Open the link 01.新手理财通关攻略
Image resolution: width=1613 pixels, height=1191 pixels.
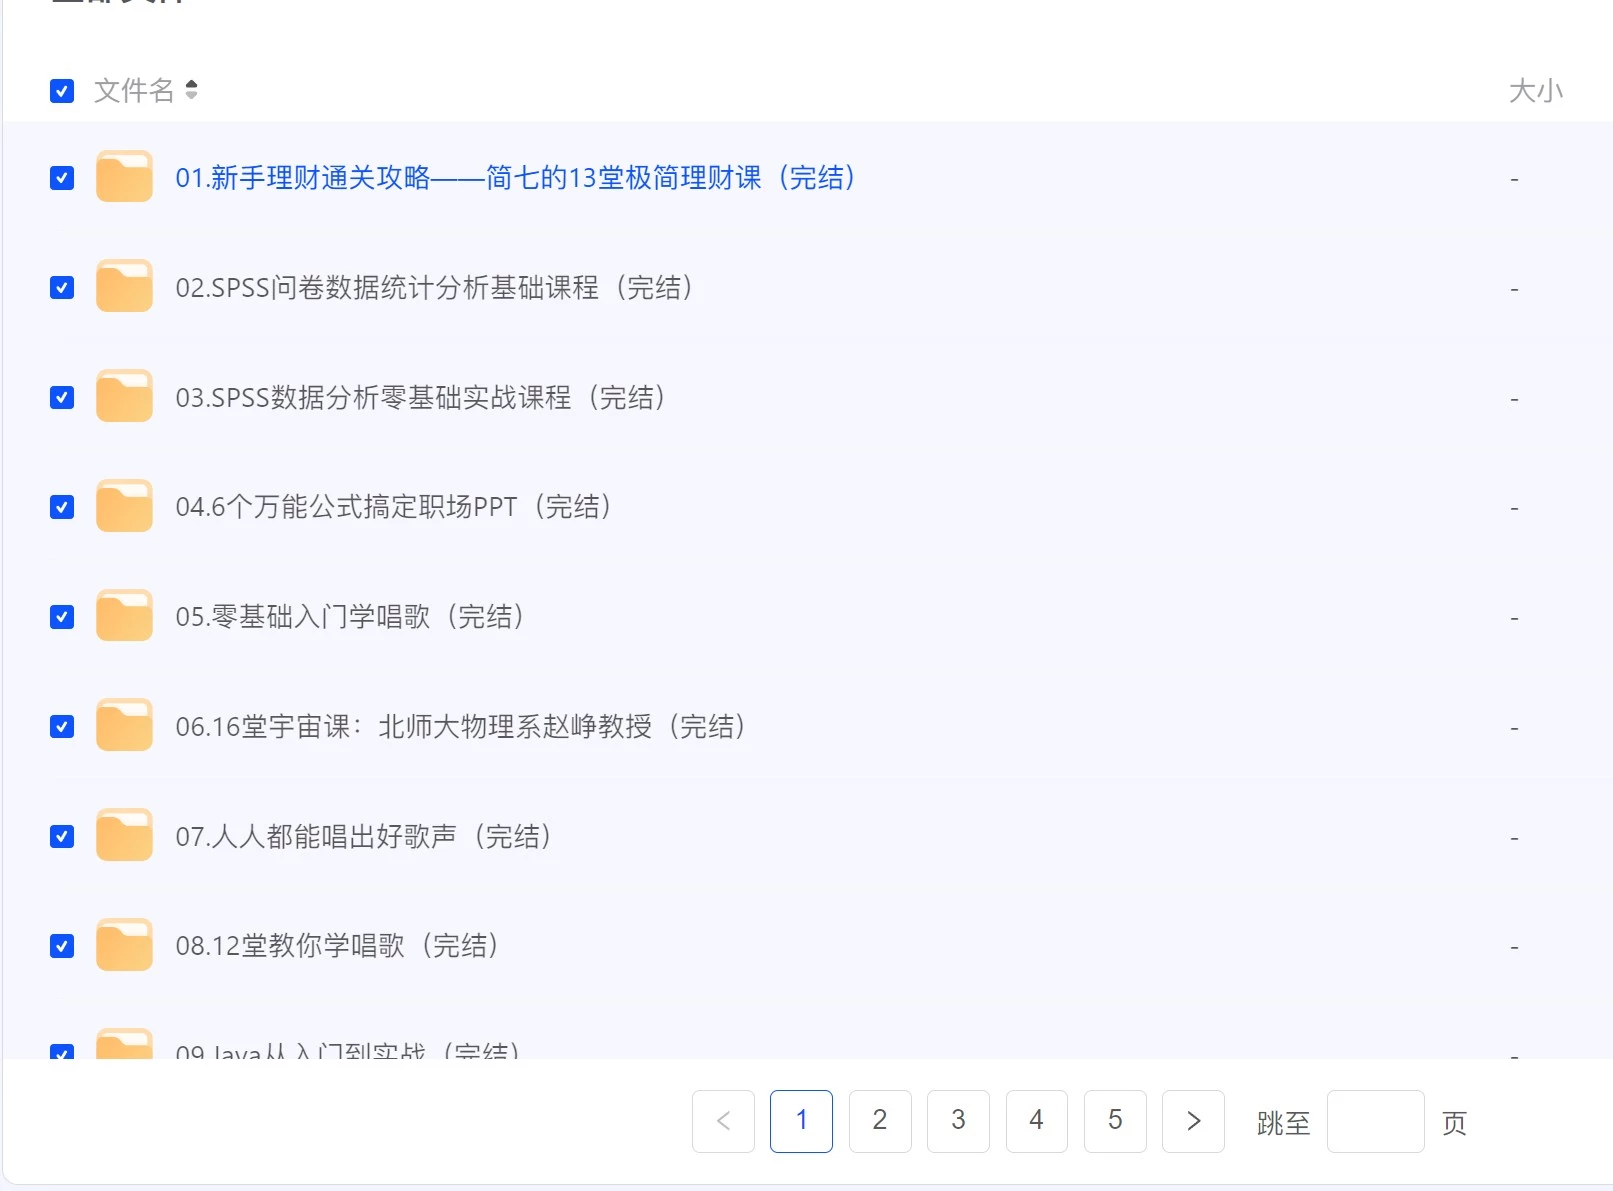516,177
